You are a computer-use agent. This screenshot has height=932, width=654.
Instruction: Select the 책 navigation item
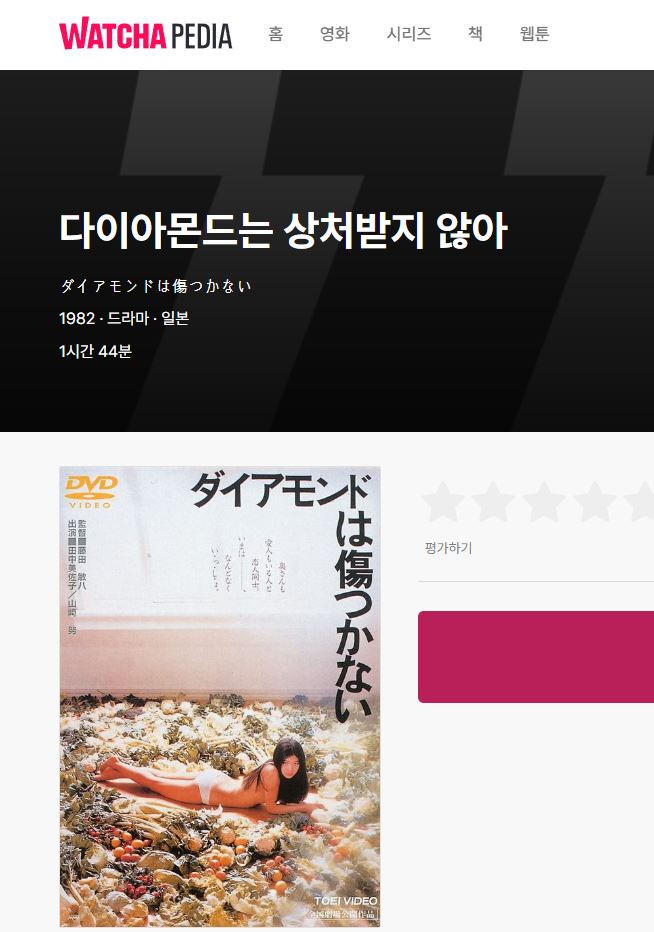475,34
